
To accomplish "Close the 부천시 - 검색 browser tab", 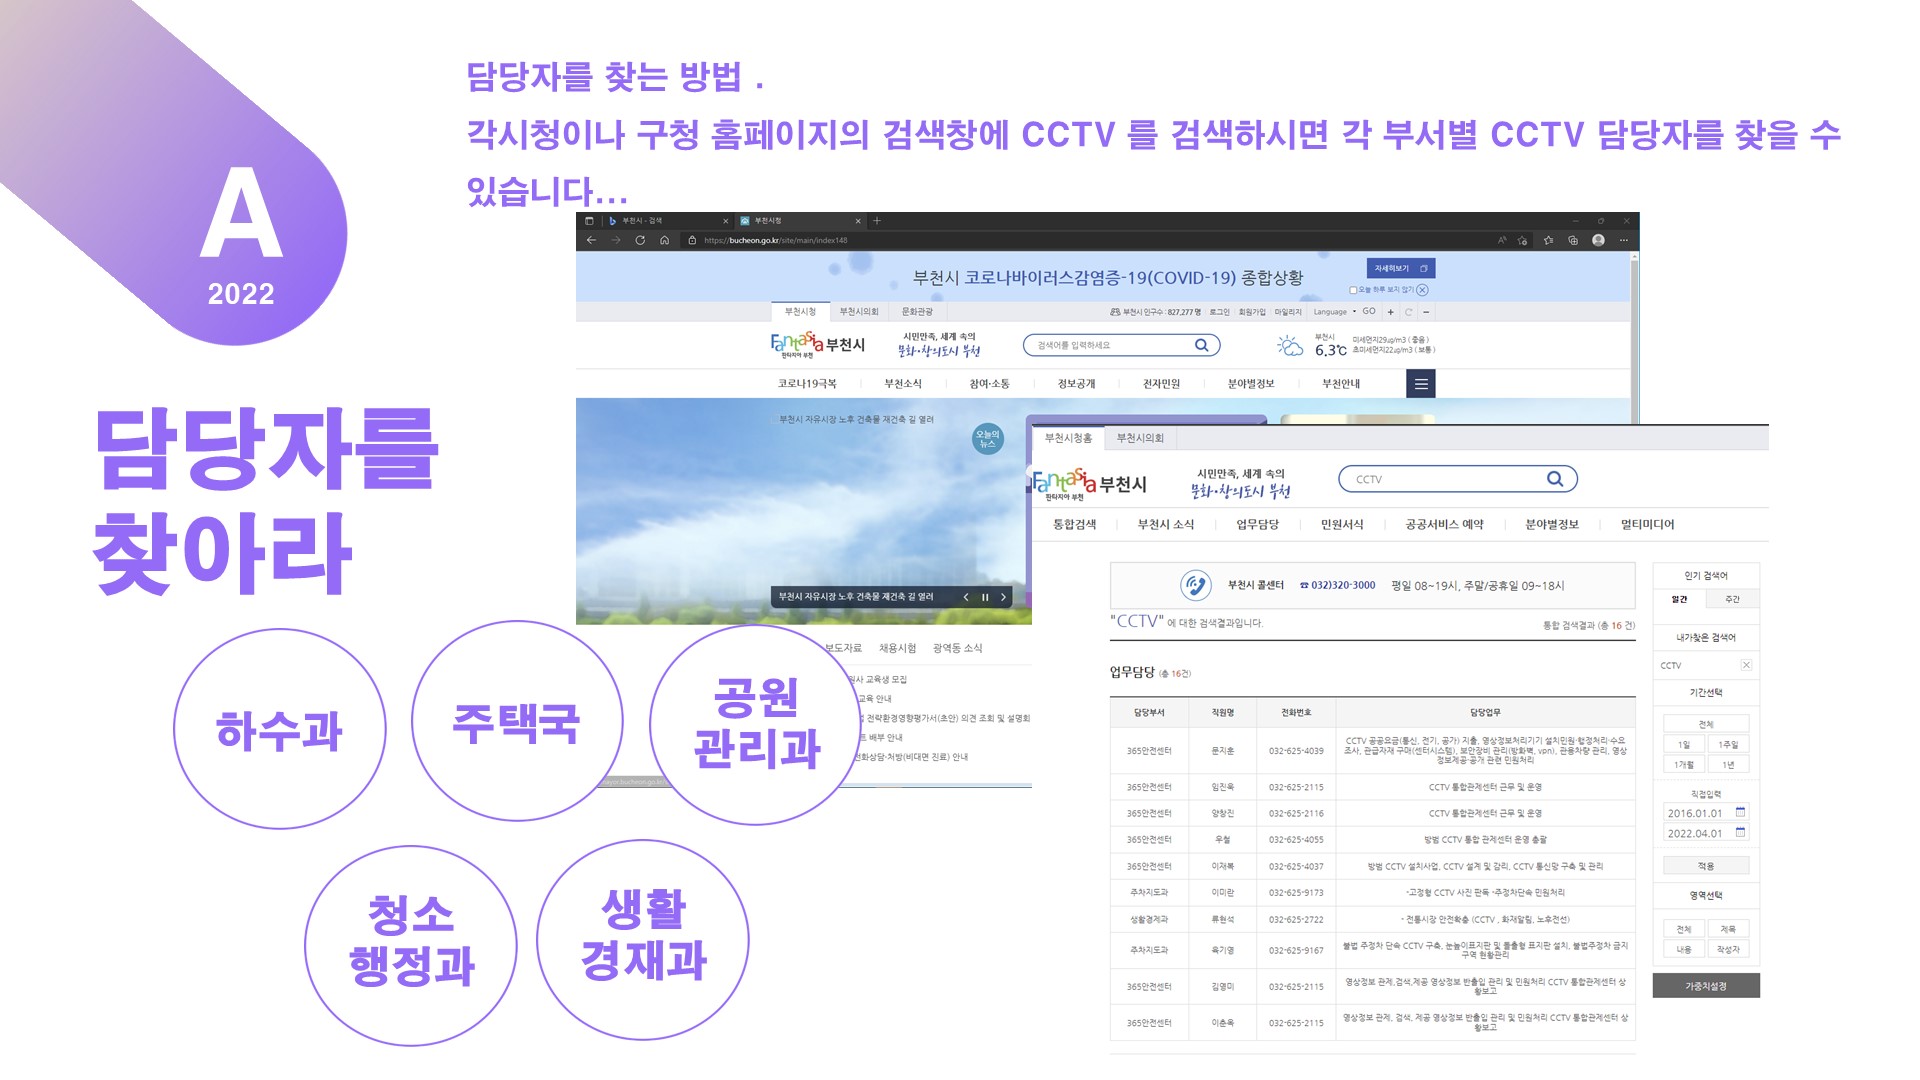I will (726, 221).
